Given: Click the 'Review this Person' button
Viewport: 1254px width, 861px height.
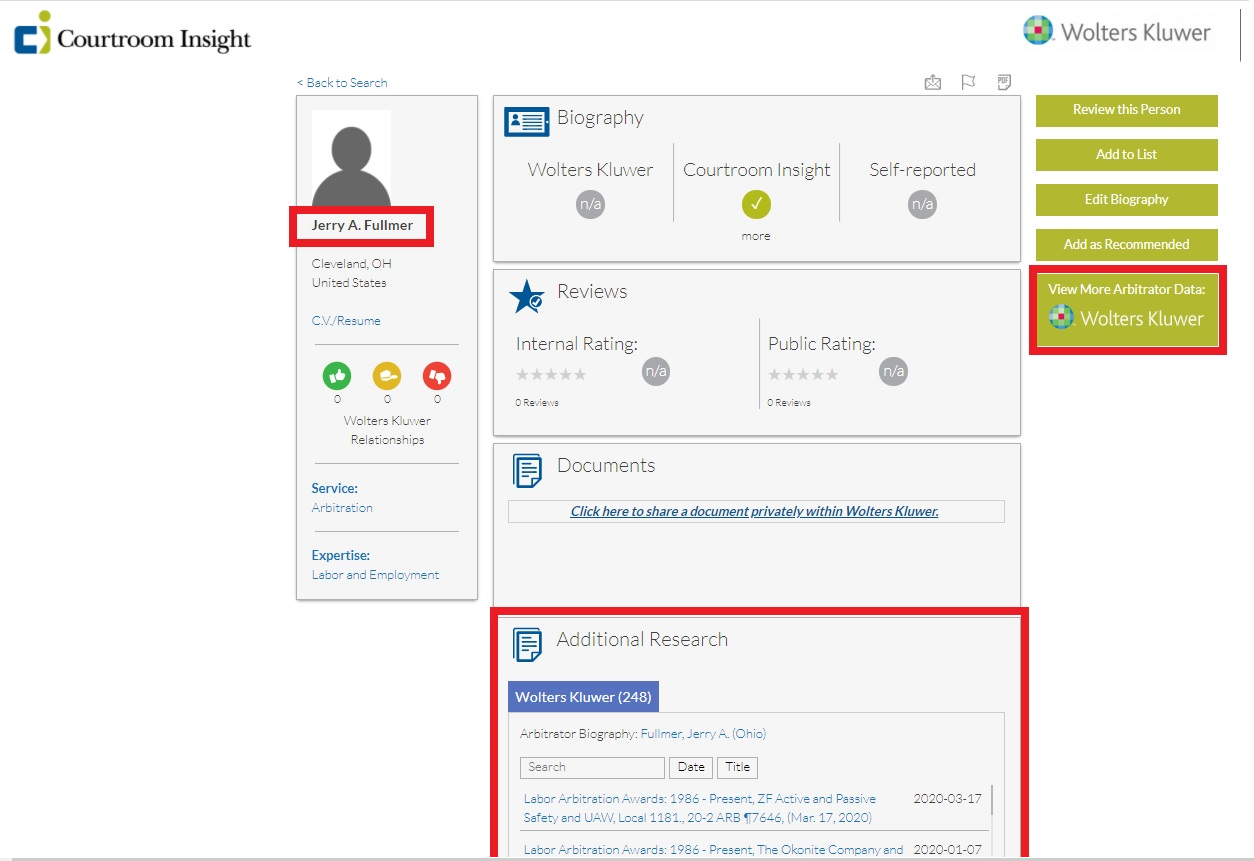Looking at the screenshot, I should click(1126, 110).
